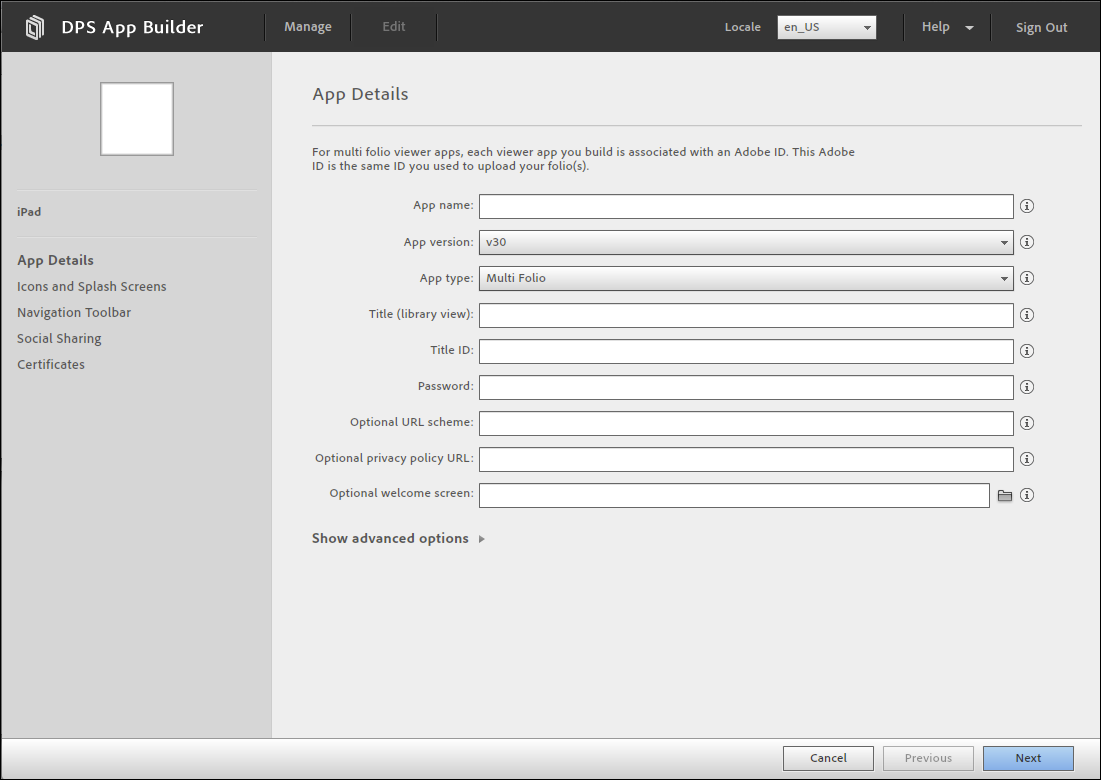Click the blank app icon thumbnail
Image resolution: width=1101 pixels, height=780 pixels.
click(137, 119)
